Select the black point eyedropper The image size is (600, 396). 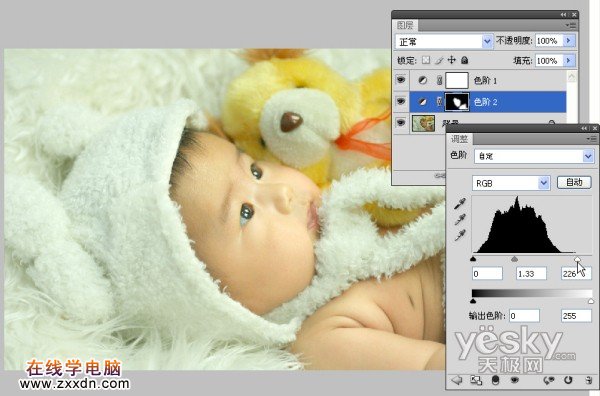pyautogui.click(x=460, y=204)
